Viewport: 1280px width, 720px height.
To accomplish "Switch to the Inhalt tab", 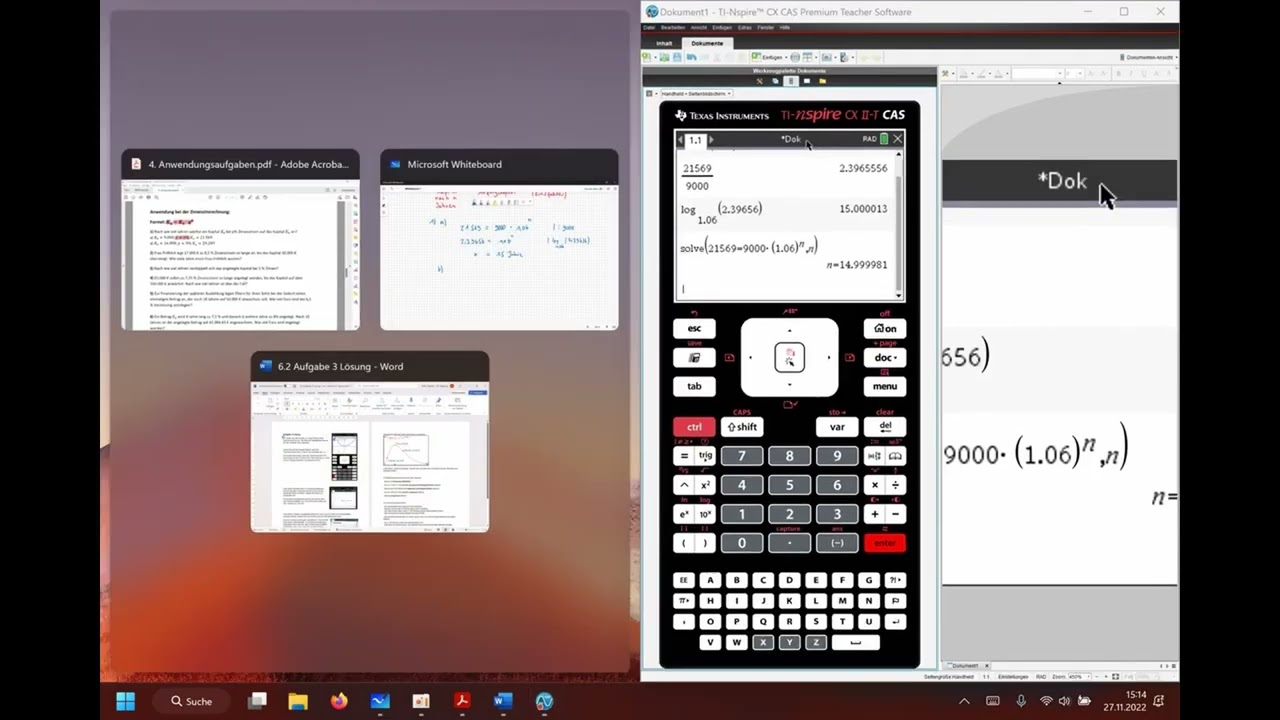I will [664, 43].
